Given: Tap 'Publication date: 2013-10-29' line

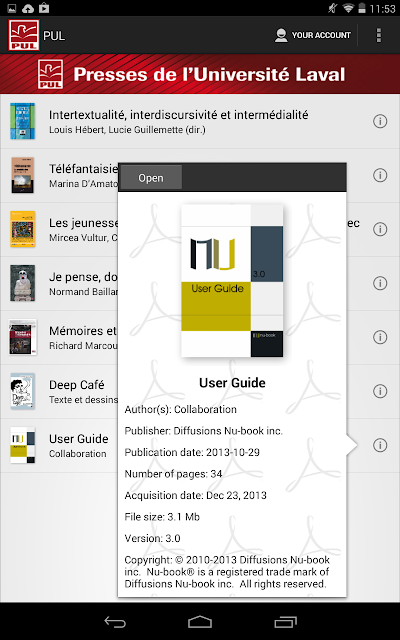Looking at the screenshot, I should [192, 452].
